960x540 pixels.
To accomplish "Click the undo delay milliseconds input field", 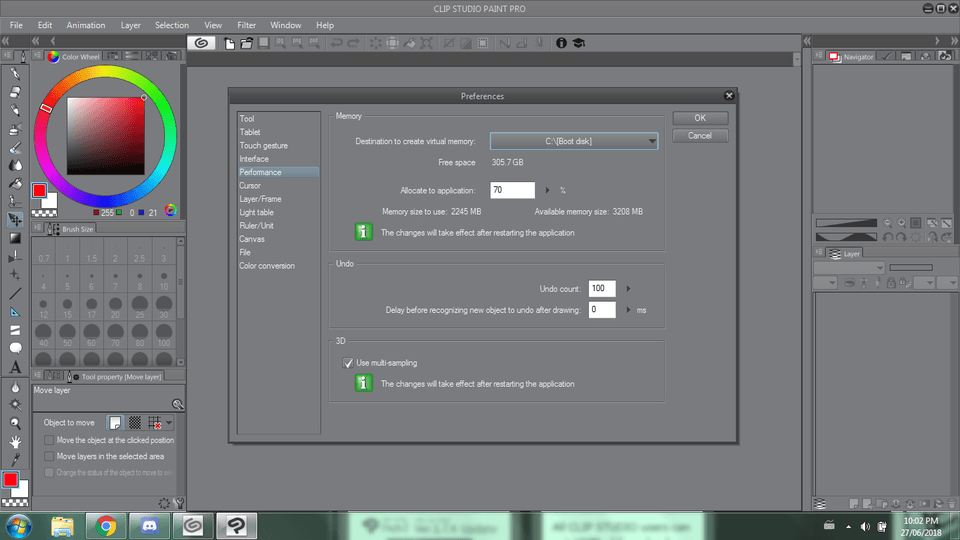I will (x=601, y=310).
